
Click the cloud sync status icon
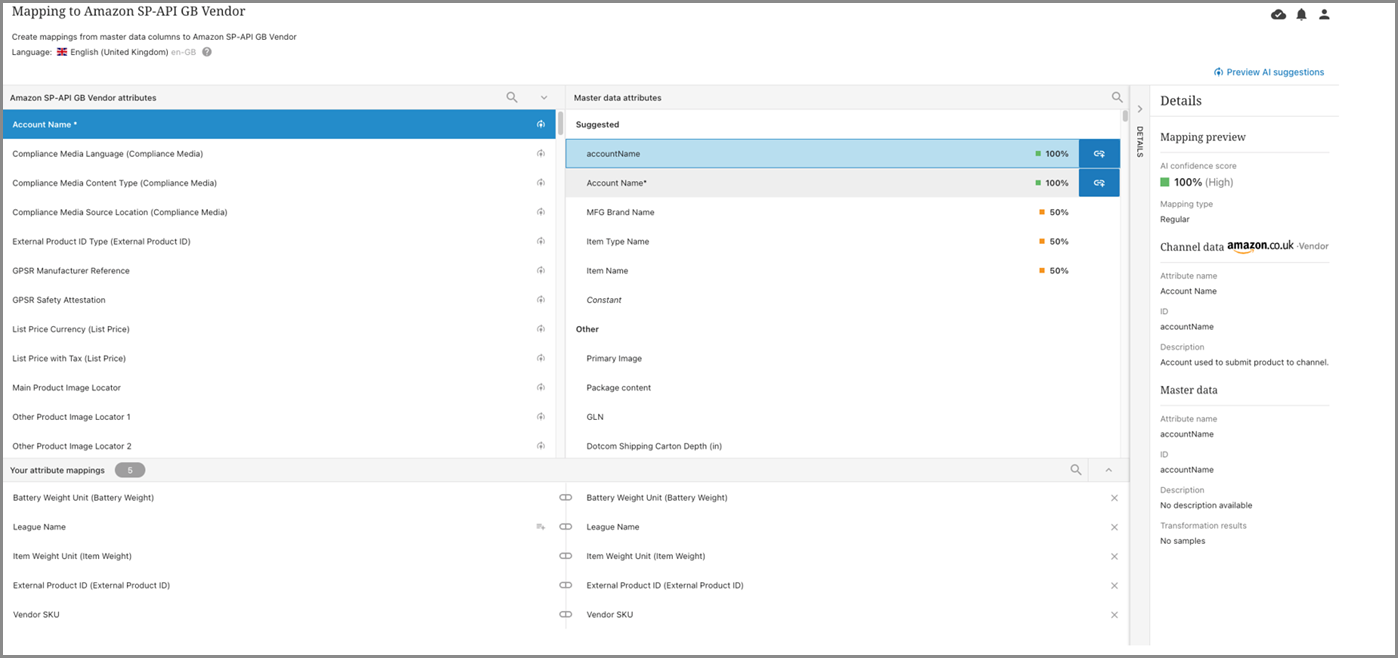click(1278, 14)
